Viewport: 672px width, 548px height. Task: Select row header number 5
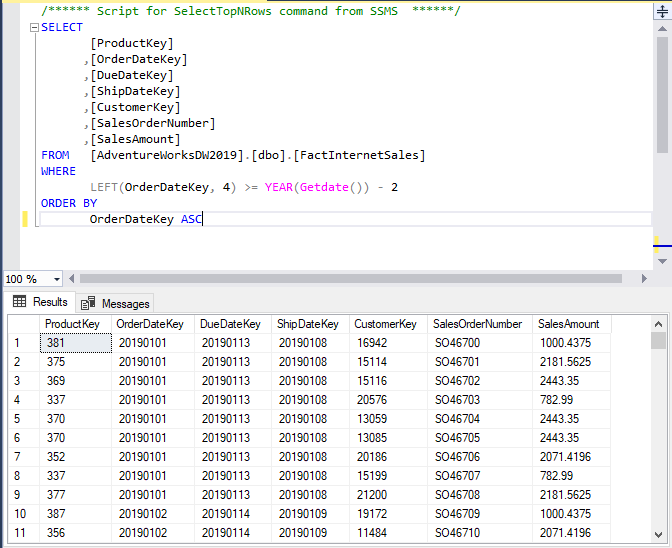[x=24, y=419]
